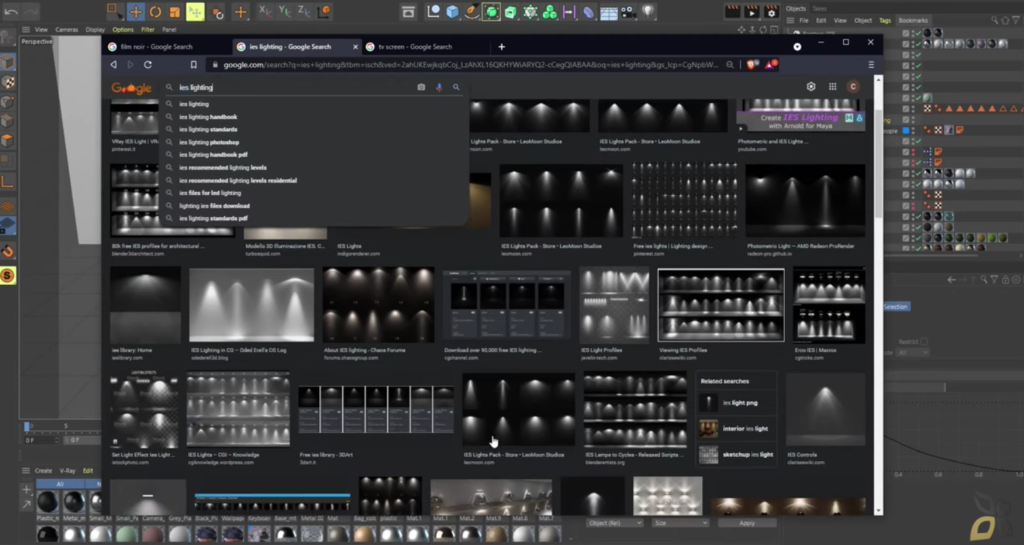Open the Pen spline tool
This screenshot has height=545, width=1024.
click(x=472, y=12)
